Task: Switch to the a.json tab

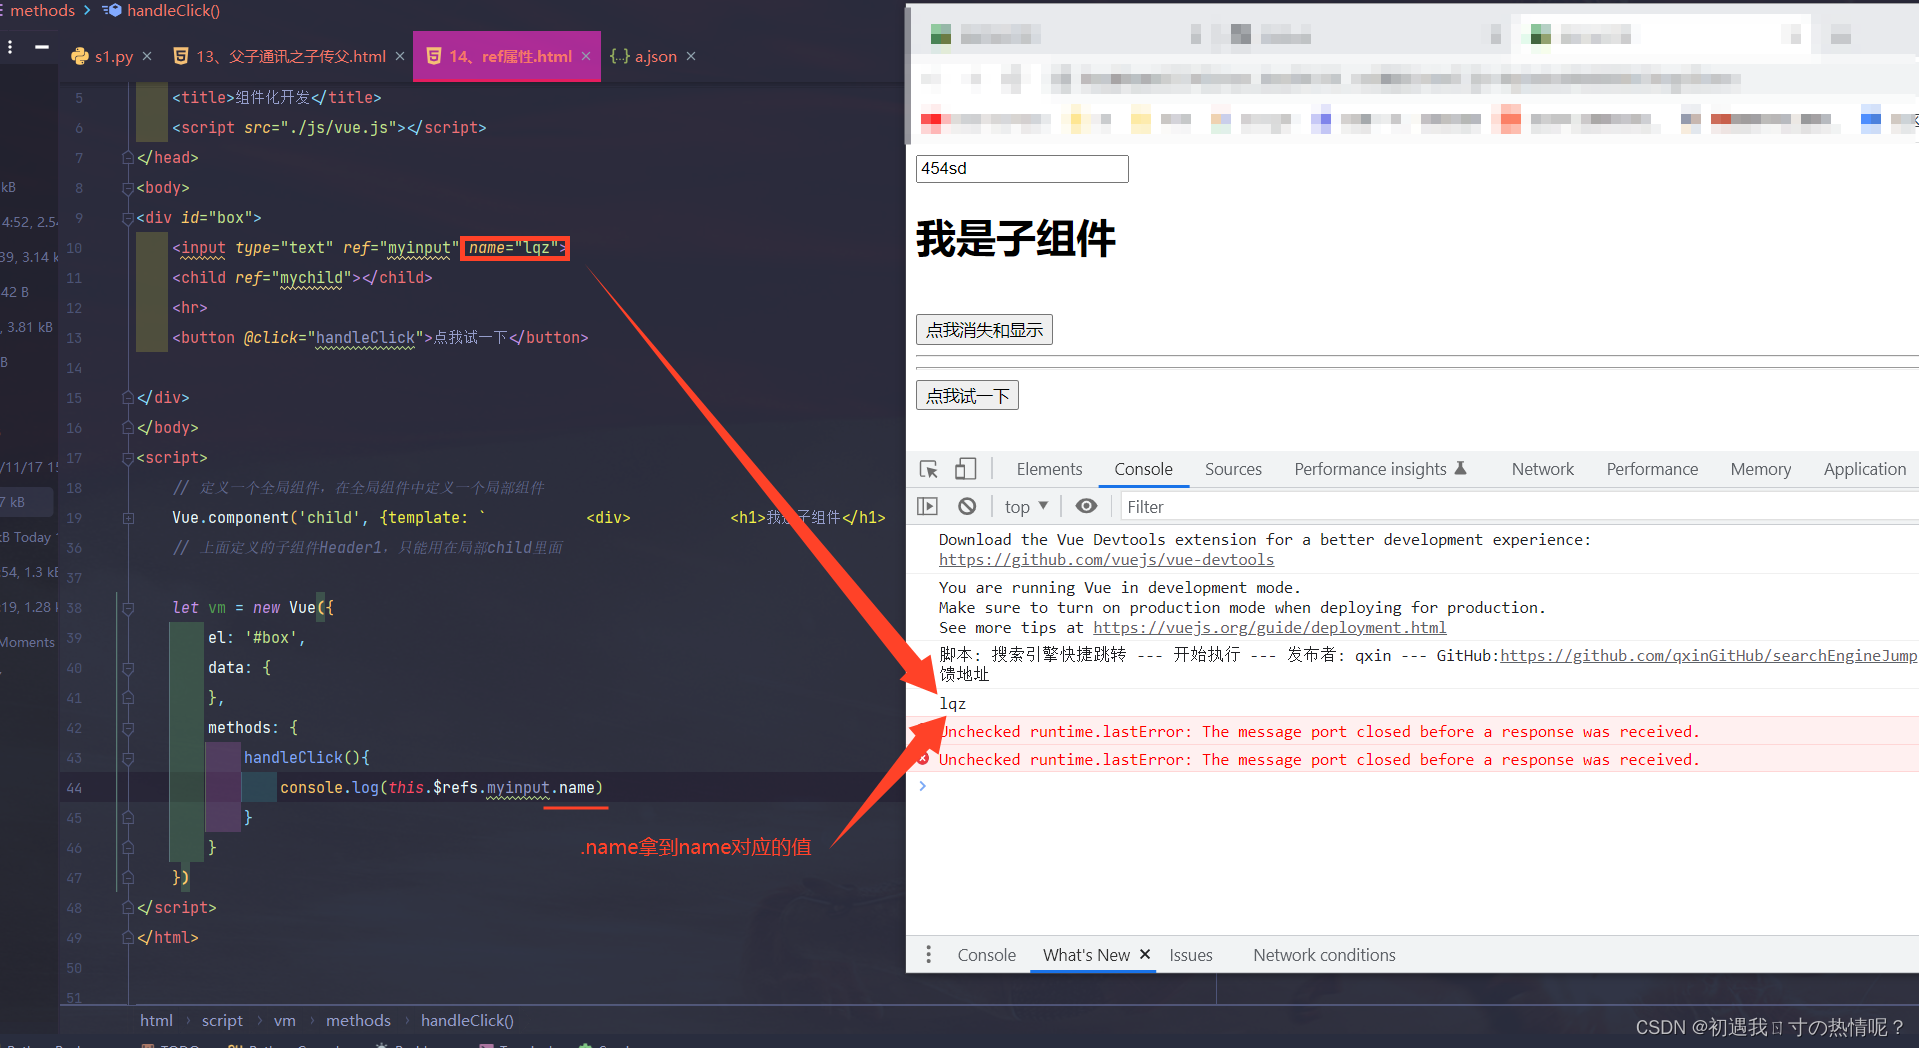Action: tap(655, 56)
